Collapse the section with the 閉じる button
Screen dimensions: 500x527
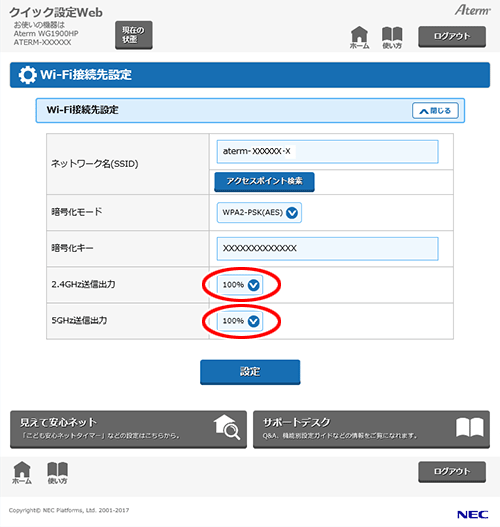[x=435, y=111]
